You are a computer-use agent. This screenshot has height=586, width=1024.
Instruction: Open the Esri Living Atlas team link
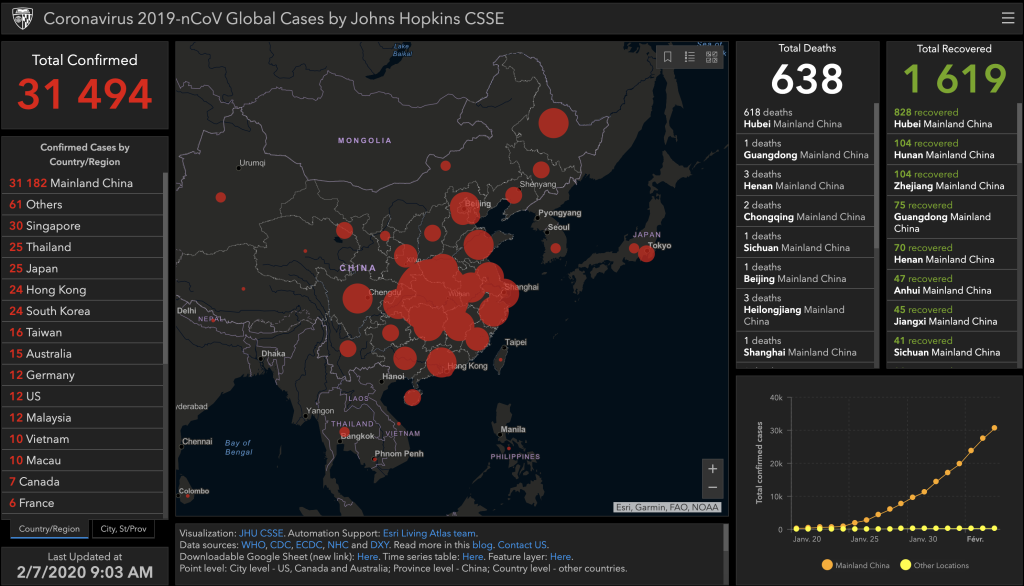coord(430,534)
